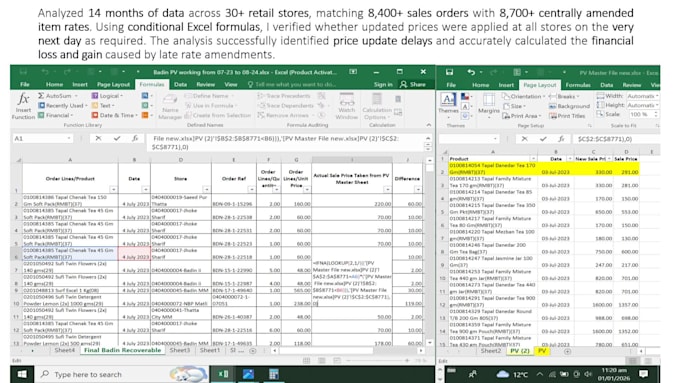Viewport: 680px width, 383px height.
Task: Click Excel icon on taskbar
Action: [223, 374]
